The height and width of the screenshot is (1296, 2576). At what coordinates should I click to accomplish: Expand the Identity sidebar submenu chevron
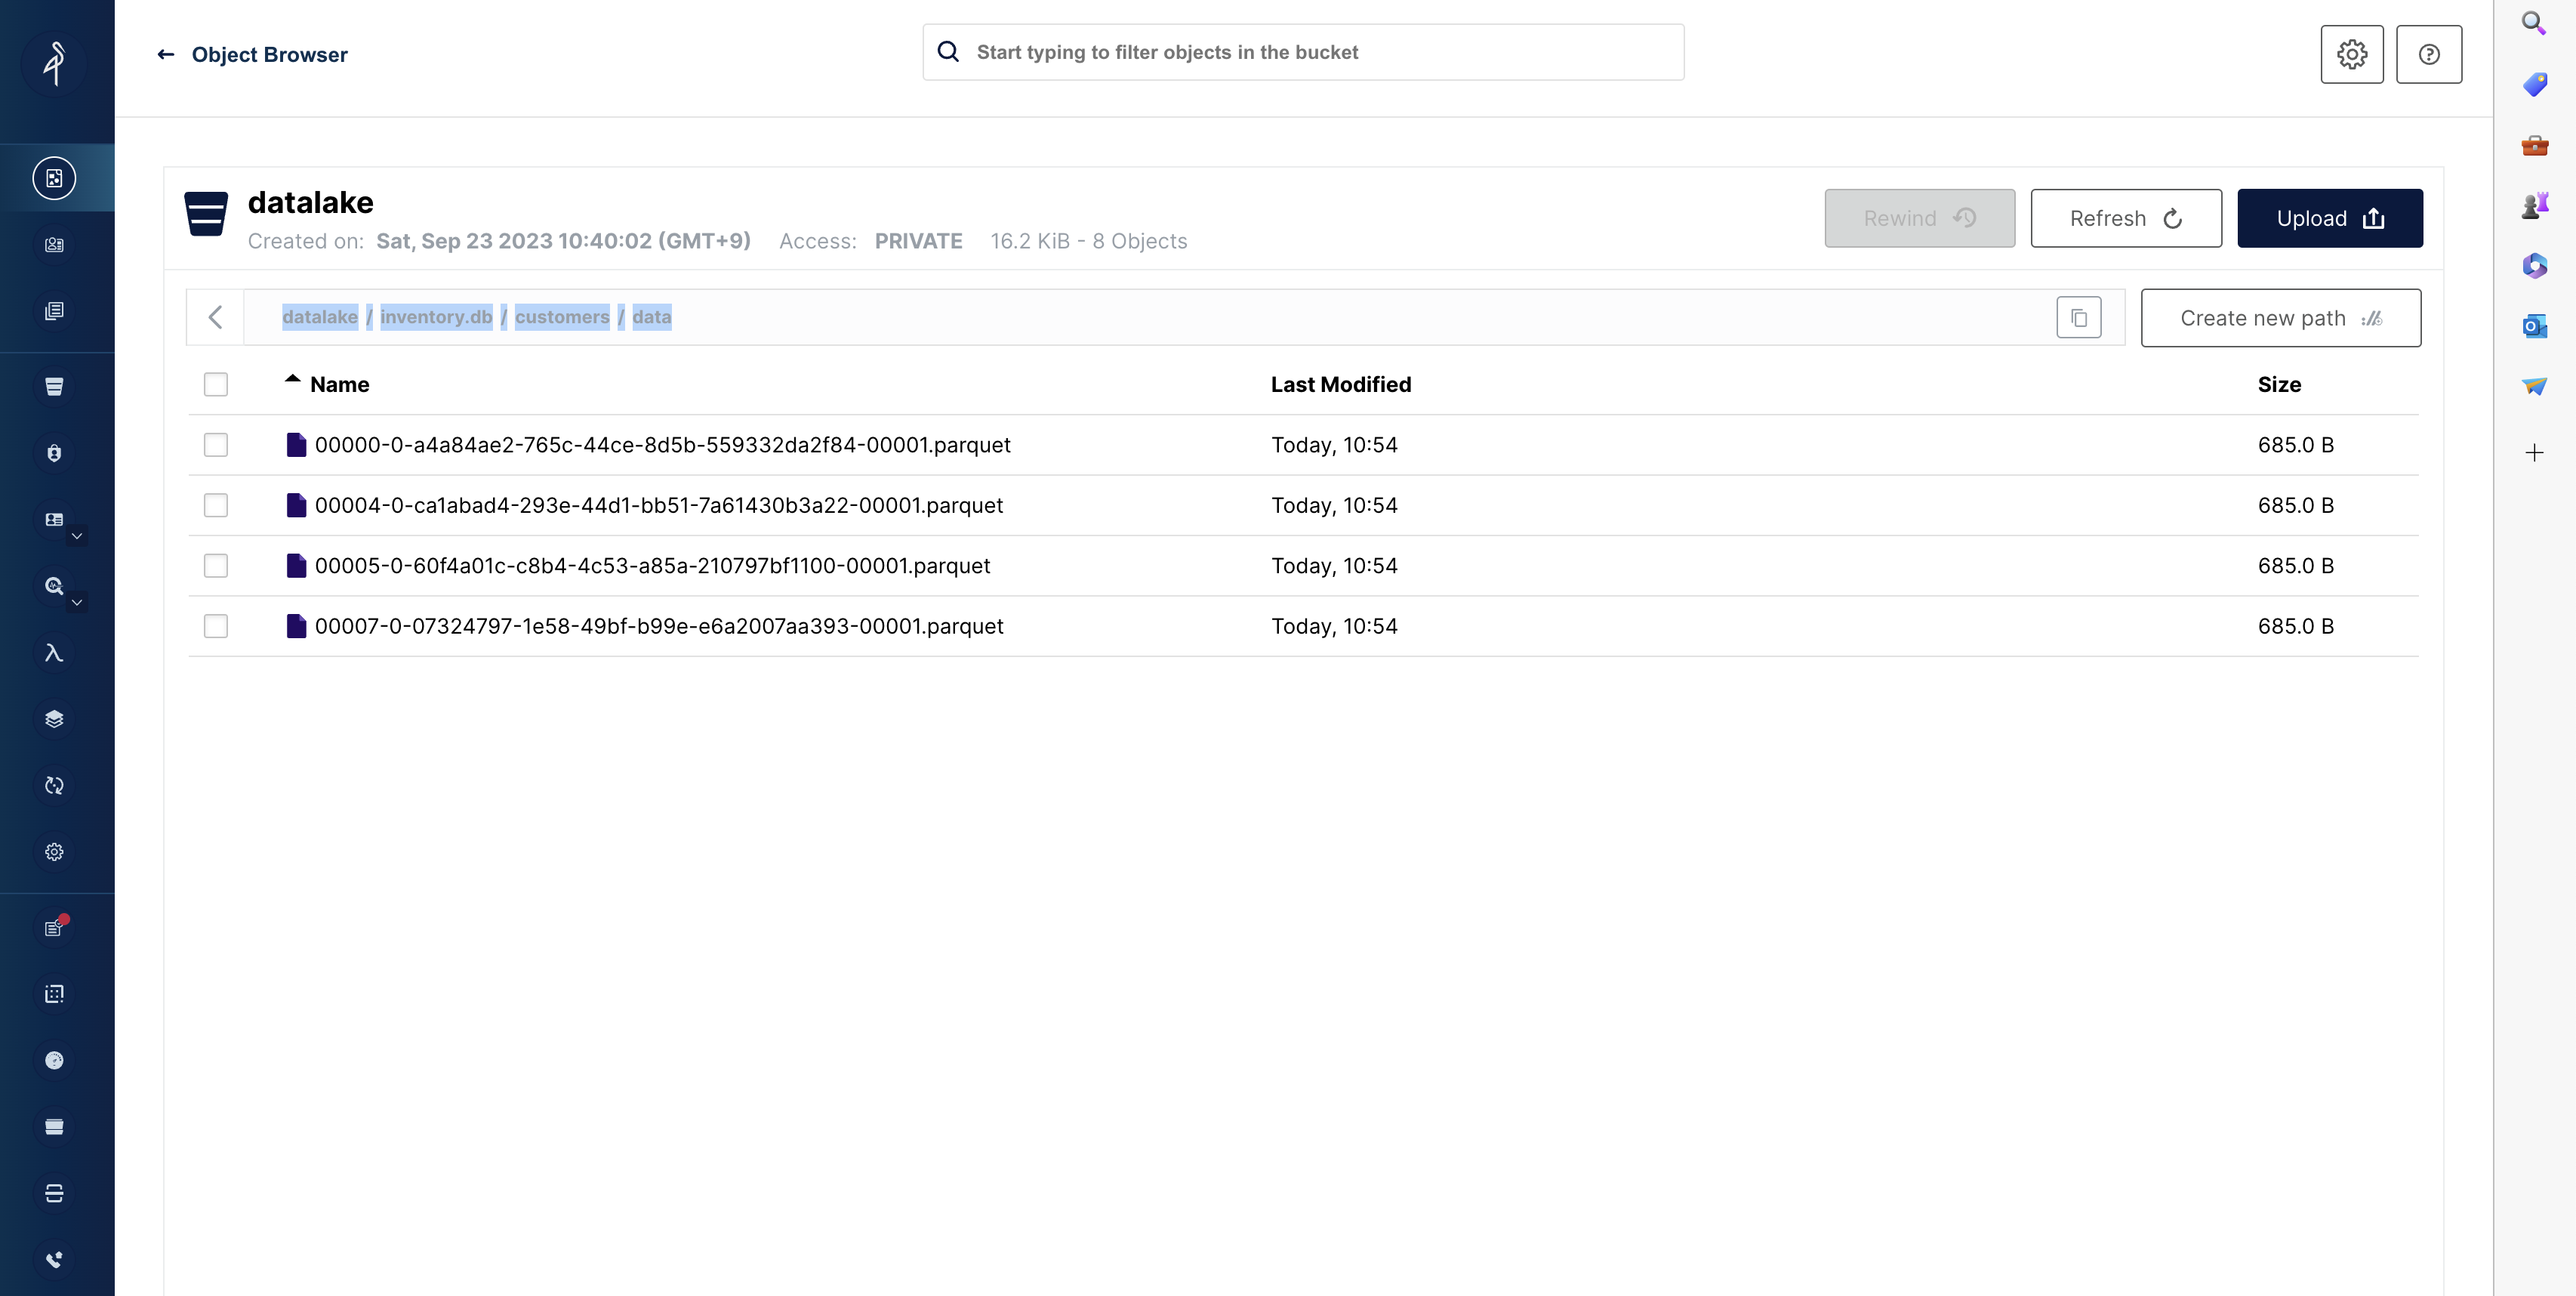point(77,536)
